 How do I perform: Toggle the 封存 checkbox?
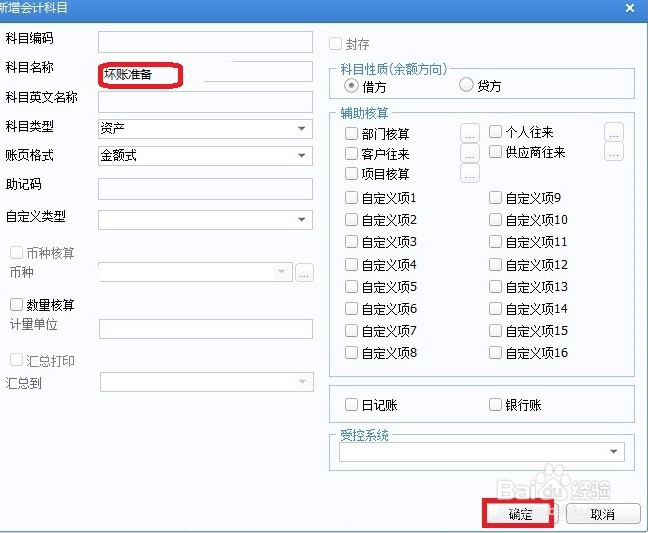pyautogui.click(x=335, y=43)
